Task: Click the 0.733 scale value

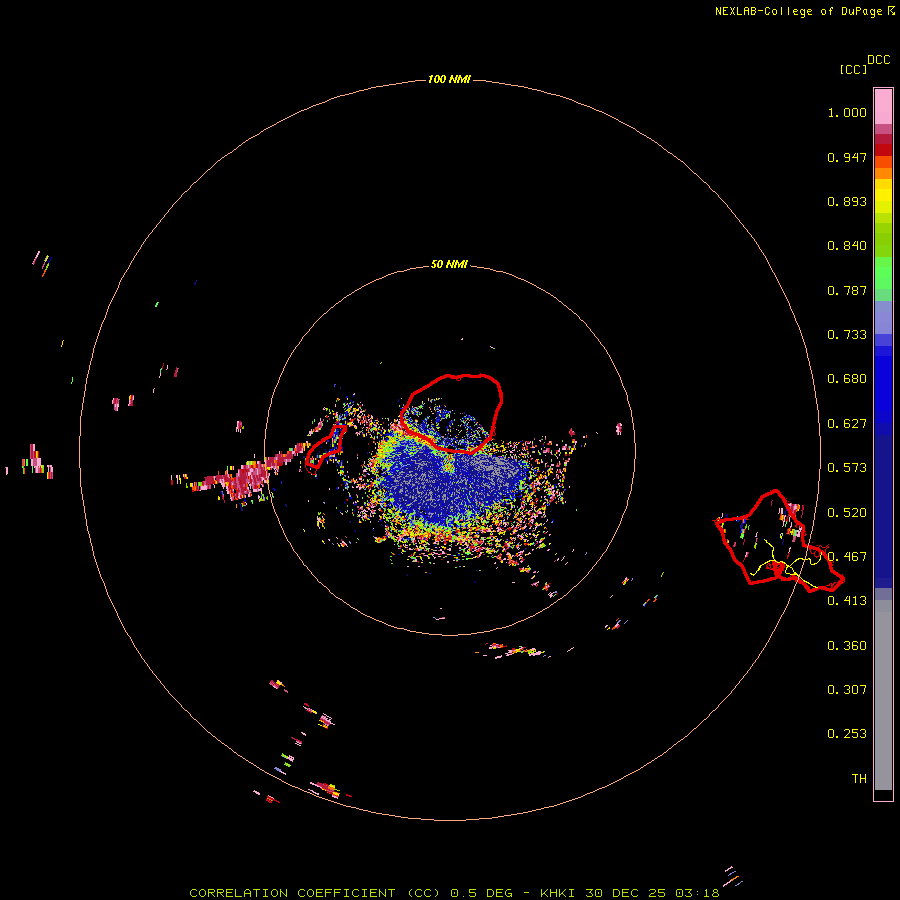Action: point(847,335)
